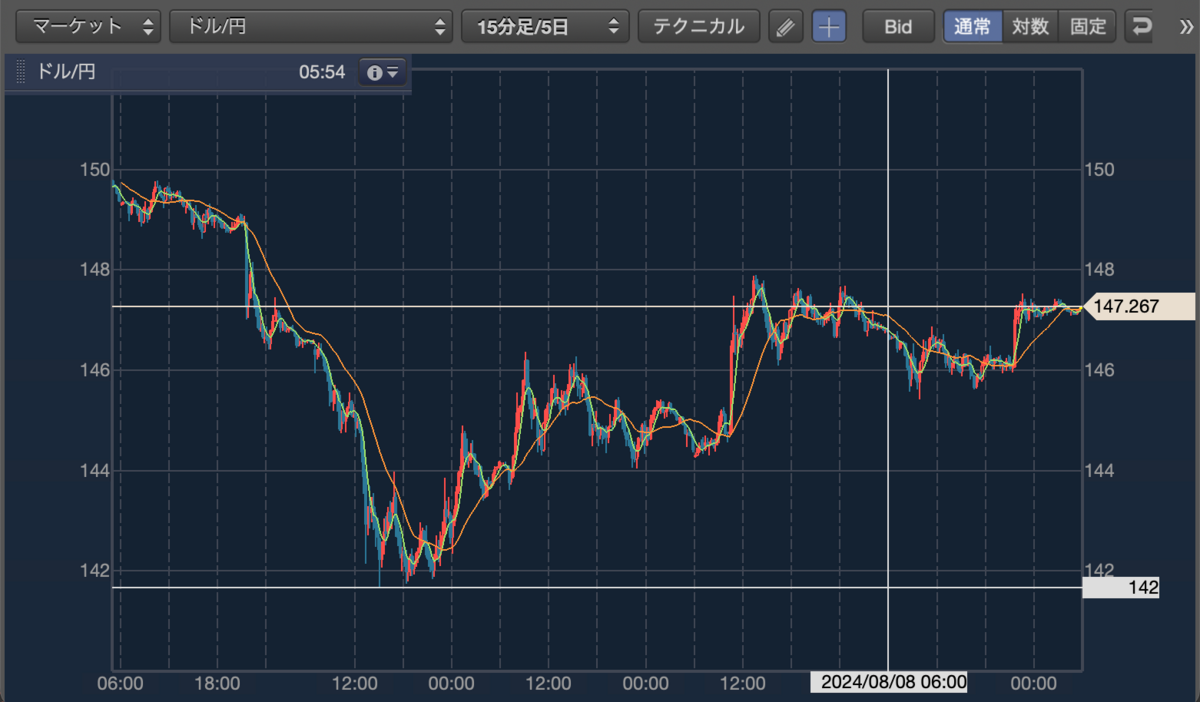Click the 142 horizontal line price tag
The image size is (1200, 702).
tap(1120, 588)
